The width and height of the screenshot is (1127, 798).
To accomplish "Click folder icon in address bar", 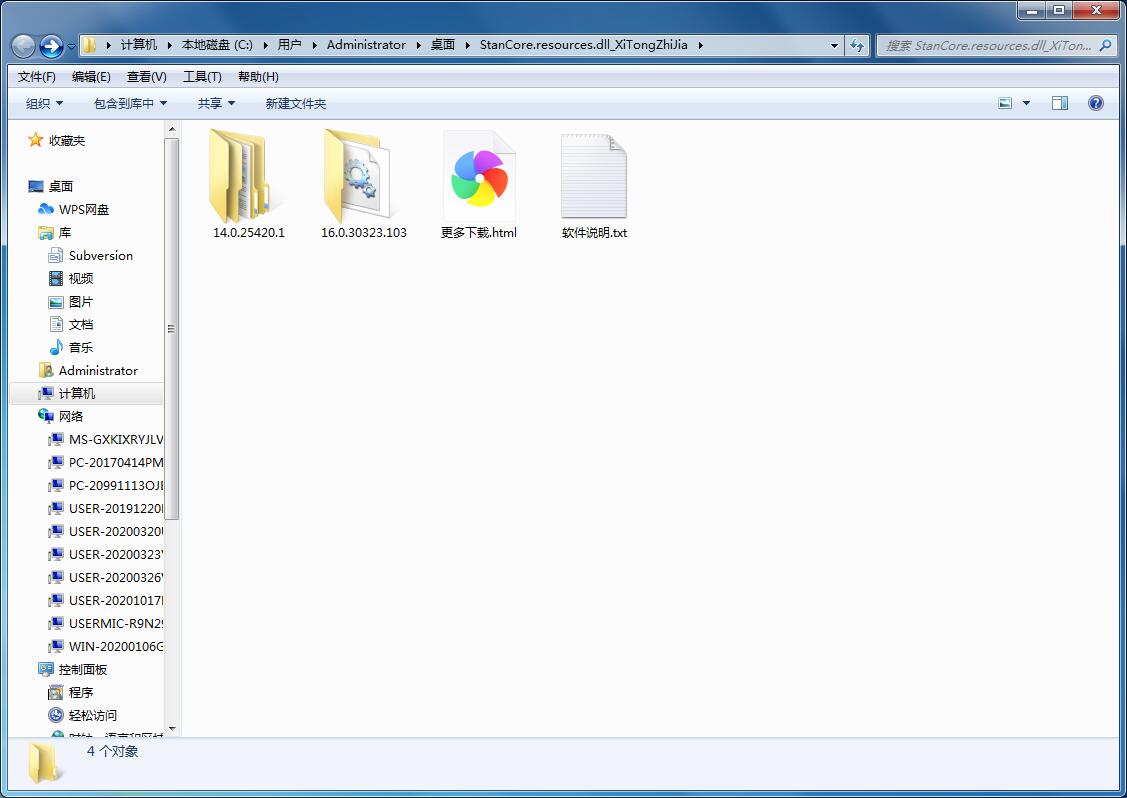I will point(89,45).
